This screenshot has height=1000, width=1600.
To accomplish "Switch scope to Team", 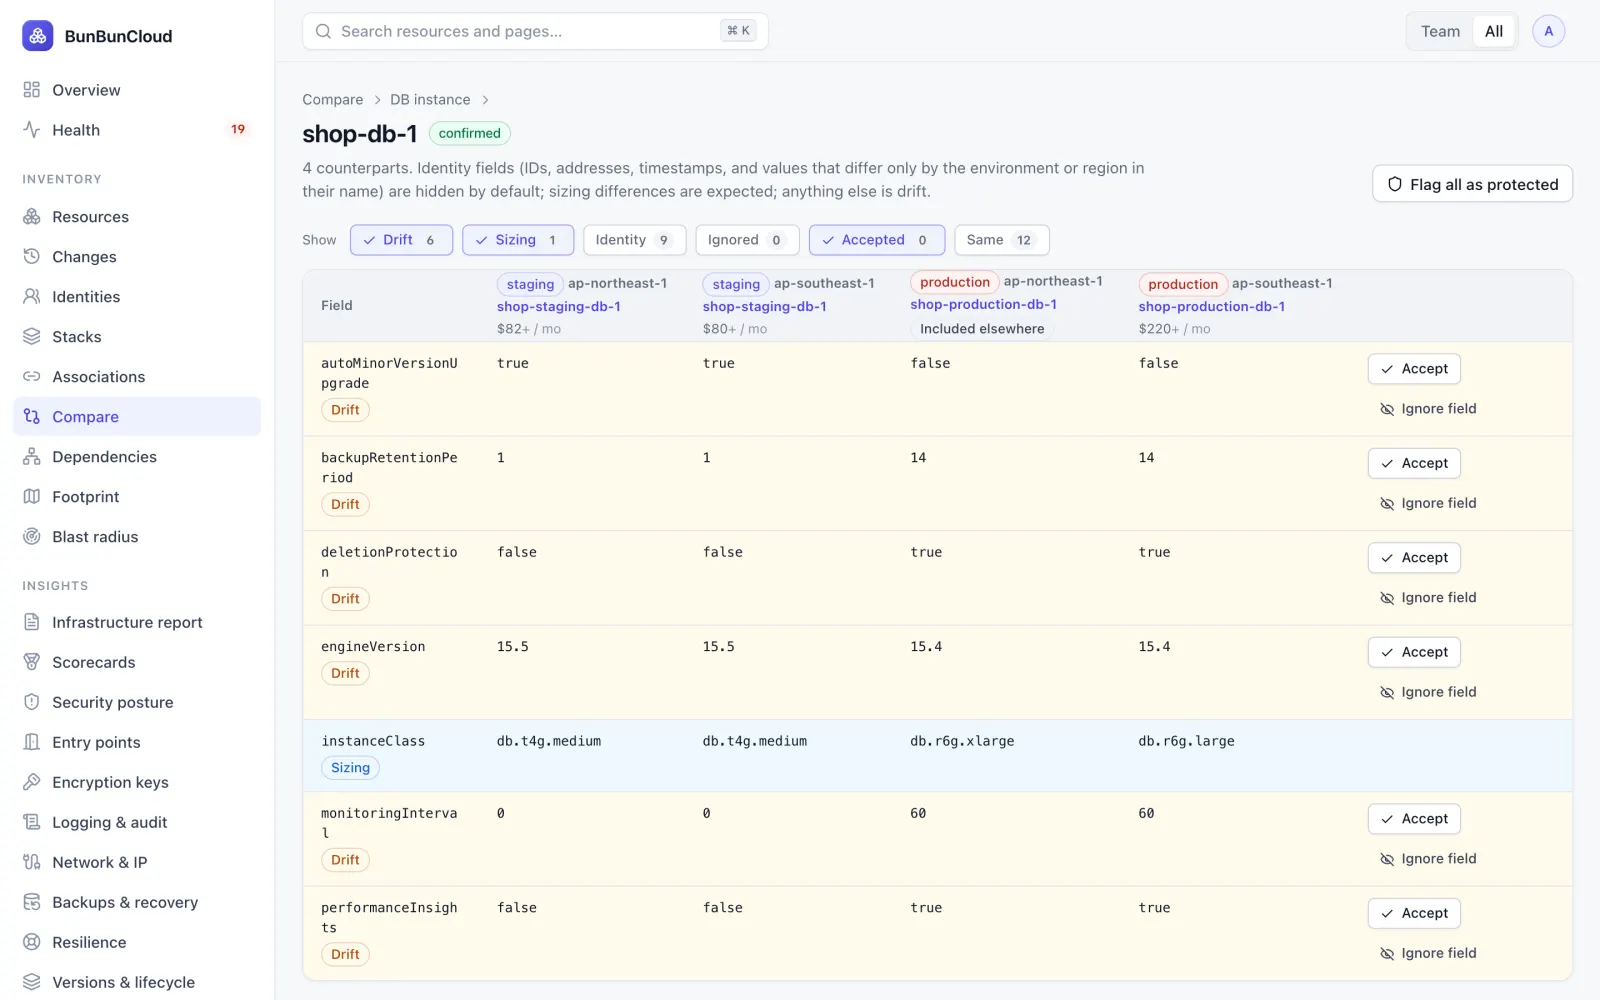I will point(1440,31).
